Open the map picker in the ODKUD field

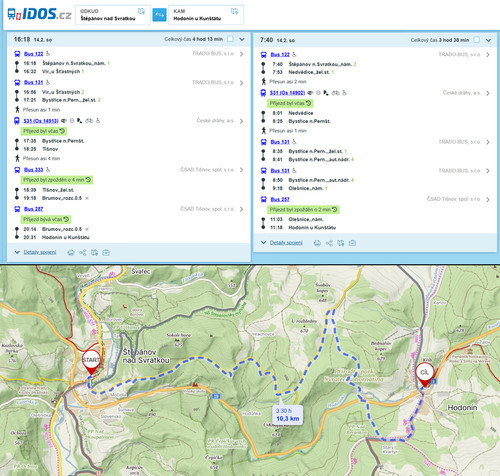141,11
